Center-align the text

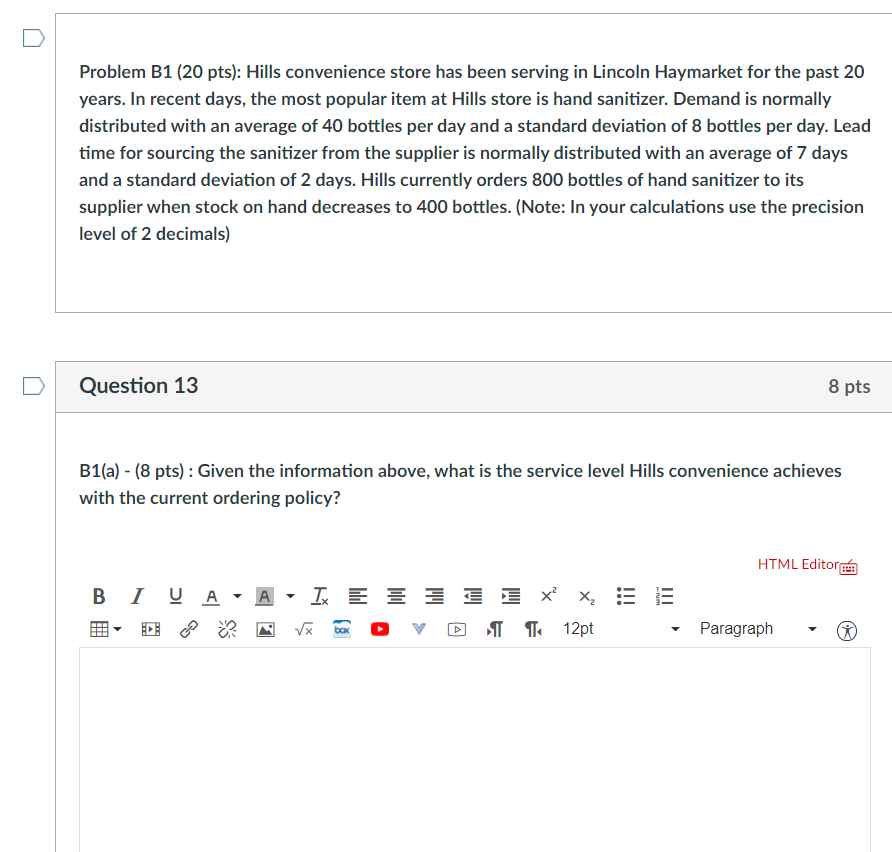395,596
